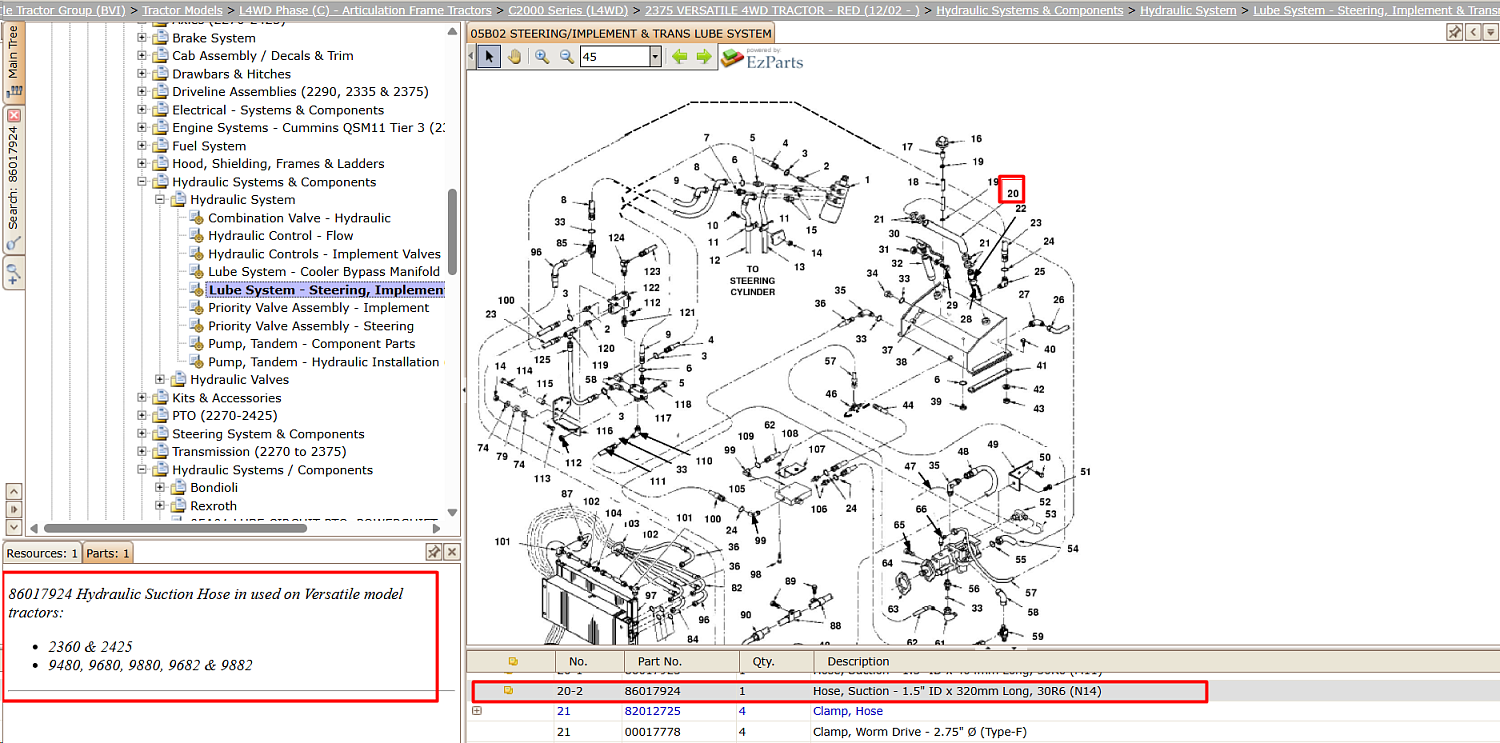The image size is (1500, 743).
Task: Pin the Resources panel
Action: tap(434, 552)
